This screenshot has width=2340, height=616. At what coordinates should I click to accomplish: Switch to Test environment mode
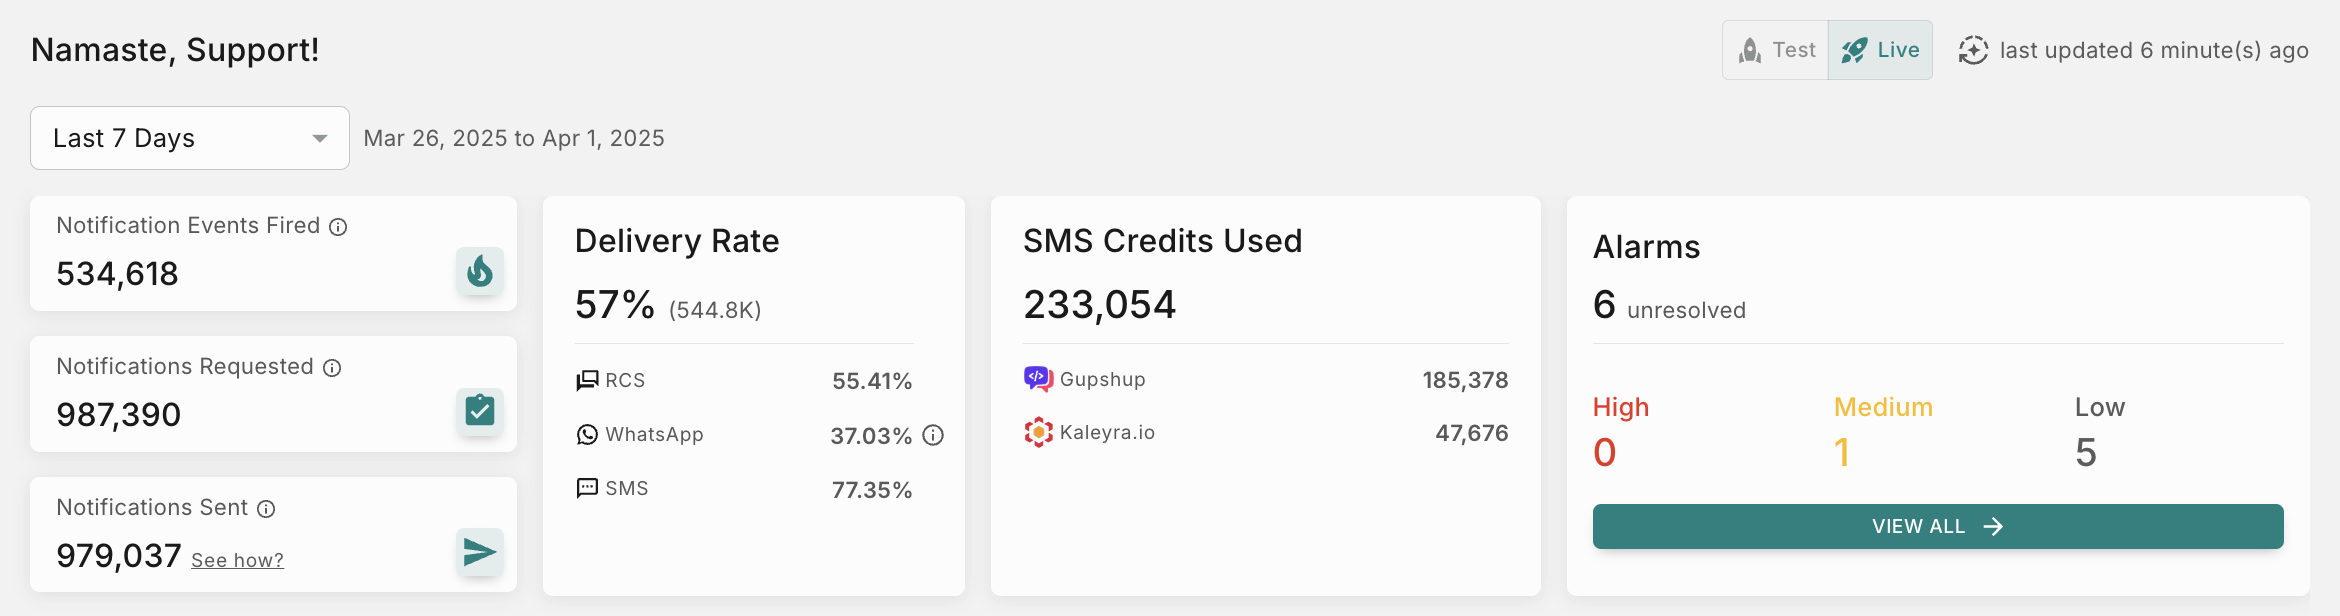pyautogui.click(x=1776, y=50)
